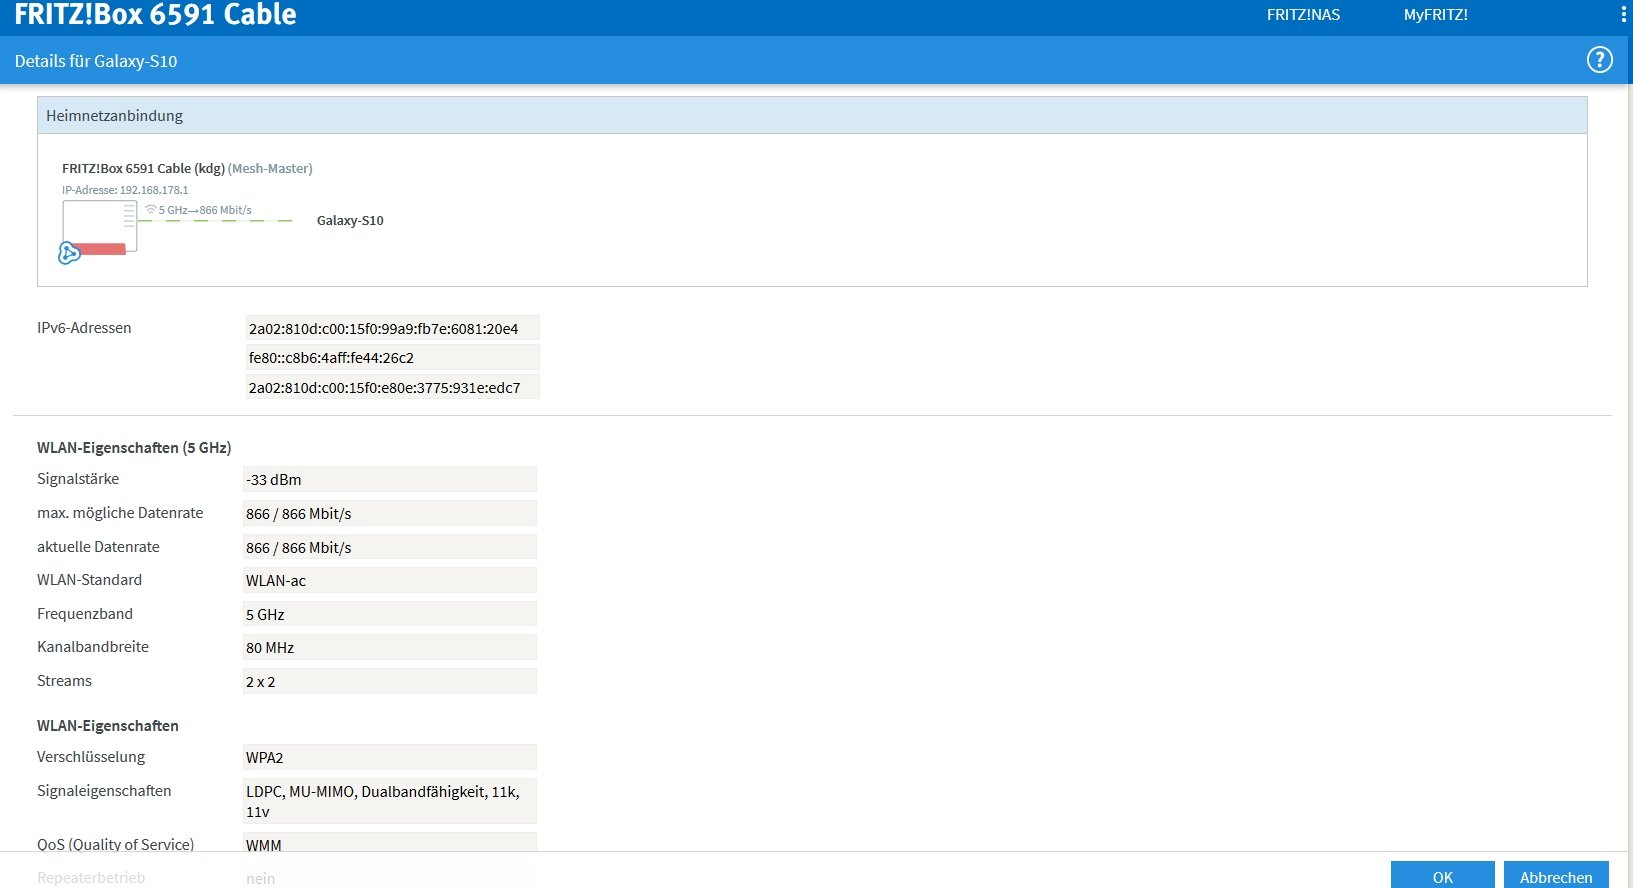This screenshot has height=888, width=1633.
Task: Click max. mögliche Datenrate value field
Action: coord(389,513)
